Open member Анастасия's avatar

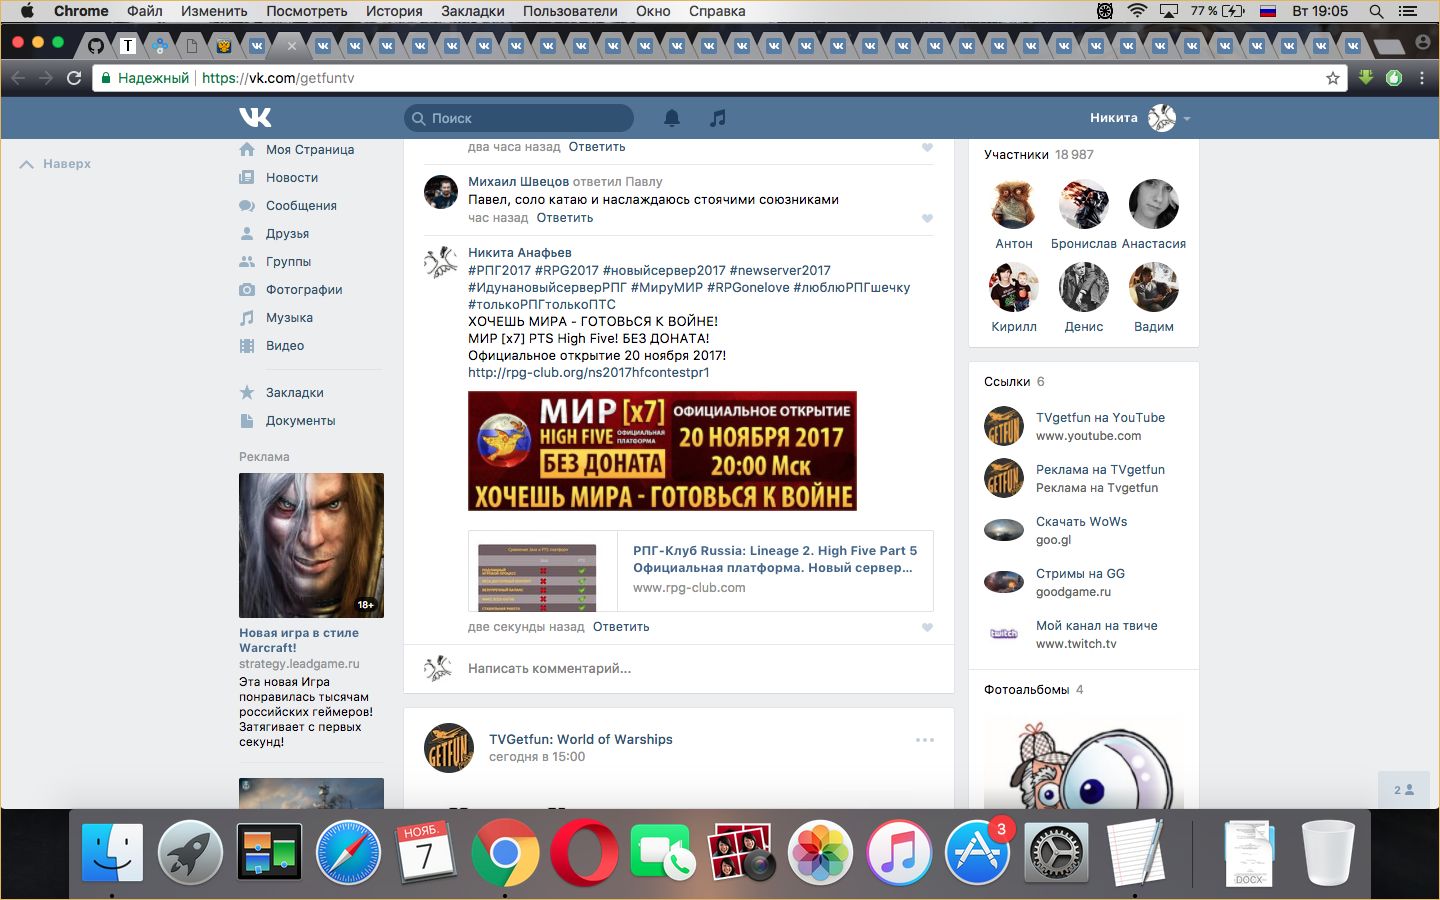pyautogui.click(x=1154, y=205)
